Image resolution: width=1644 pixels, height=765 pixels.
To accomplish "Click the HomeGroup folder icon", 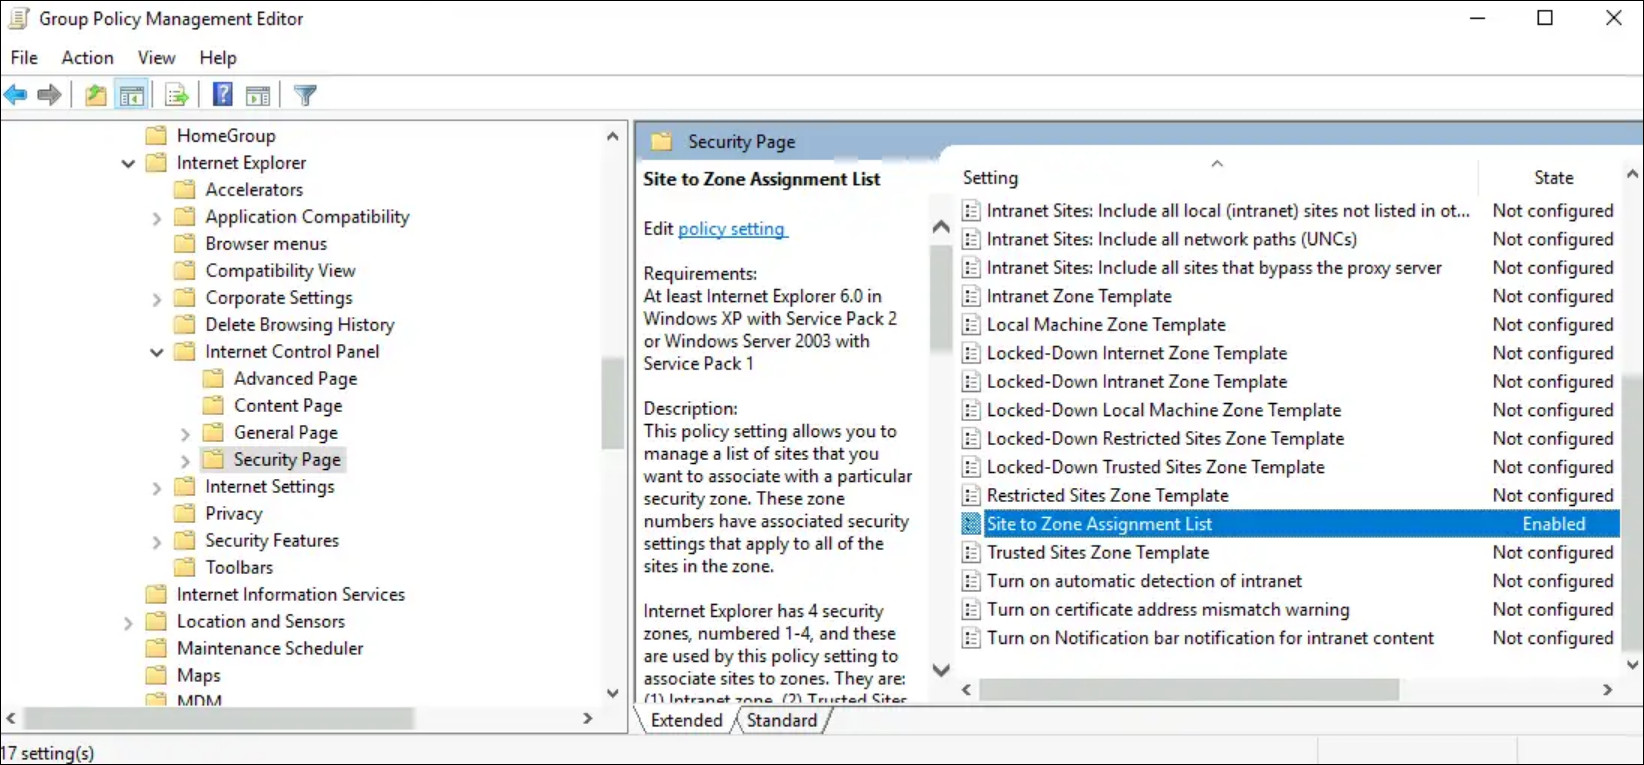I will click(x=156, y=135).
